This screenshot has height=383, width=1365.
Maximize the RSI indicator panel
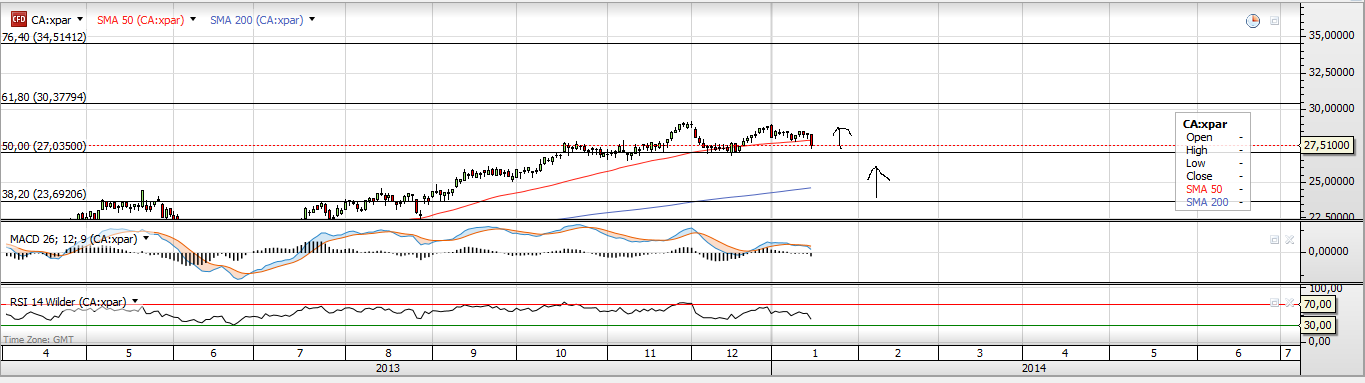point(1275,302)
